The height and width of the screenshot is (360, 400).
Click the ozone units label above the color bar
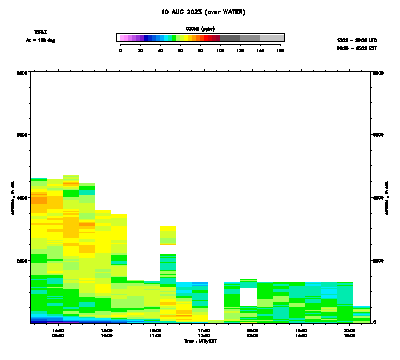click(x=200, y=29)
